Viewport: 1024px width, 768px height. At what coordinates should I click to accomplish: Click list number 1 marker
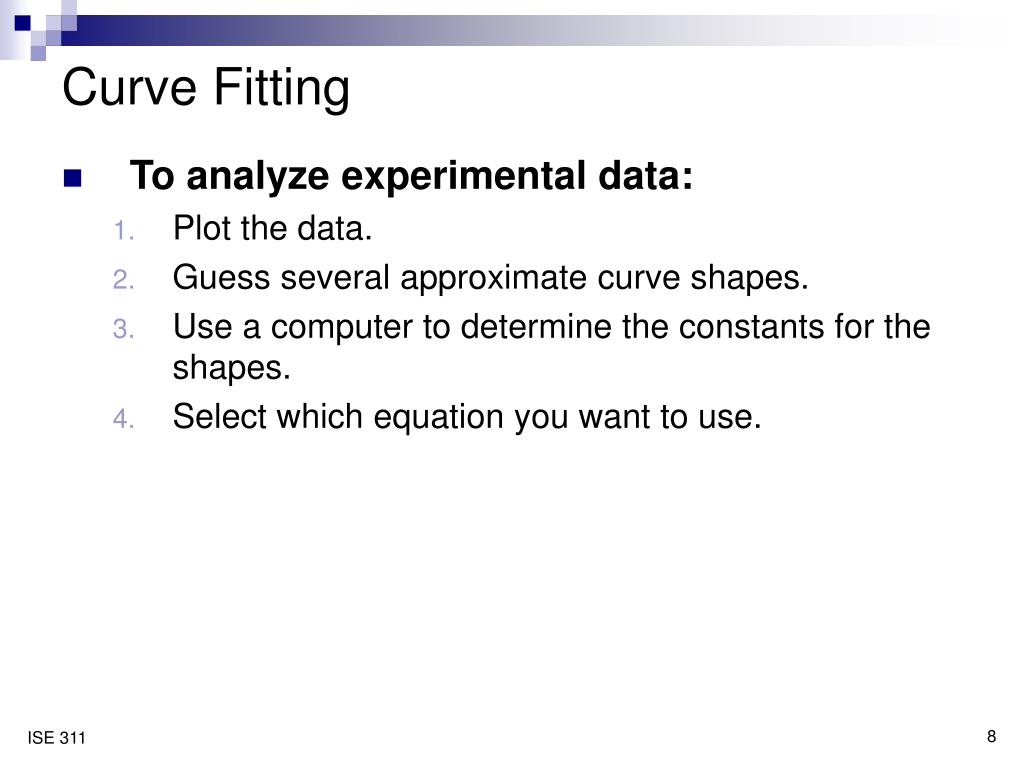click(123, 231)
